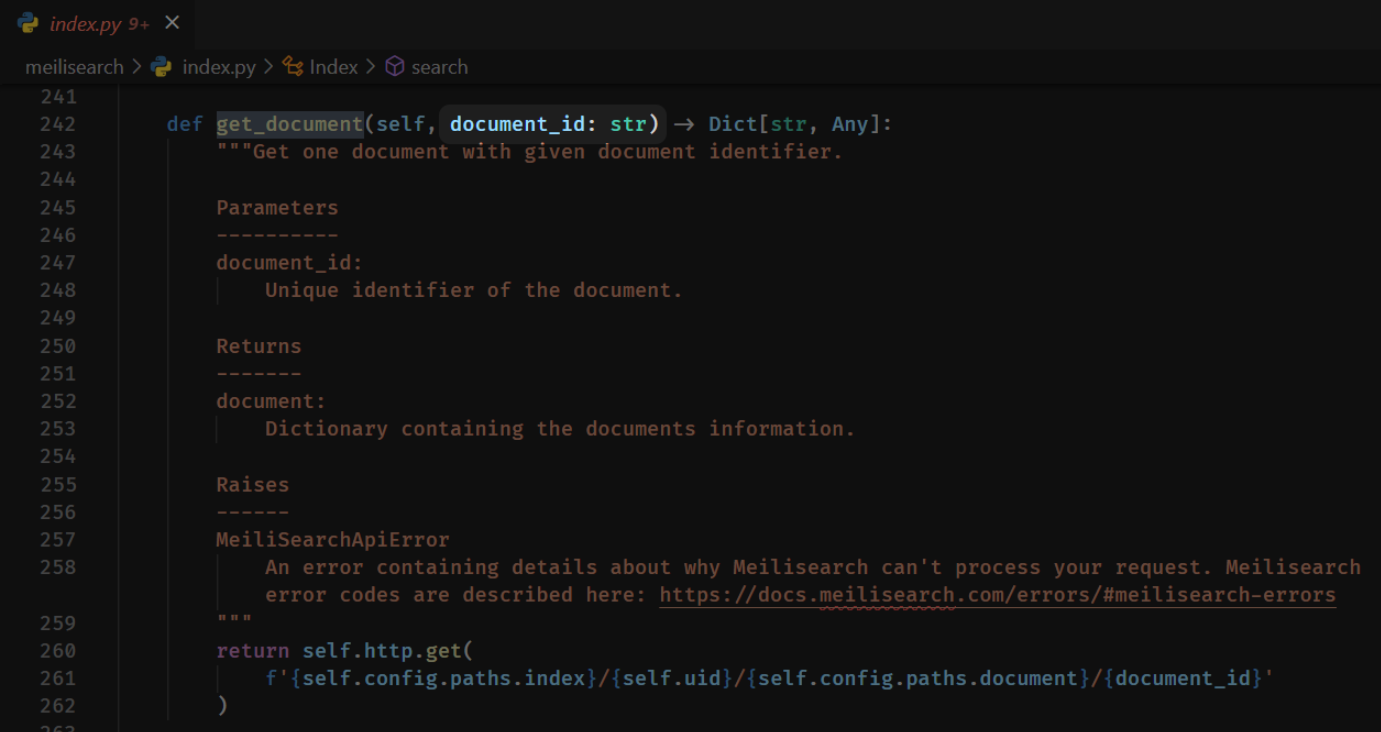Open the index.py breadcrumb item
This screenshot has height=732, width=1381.
click(x=219, y=67)
